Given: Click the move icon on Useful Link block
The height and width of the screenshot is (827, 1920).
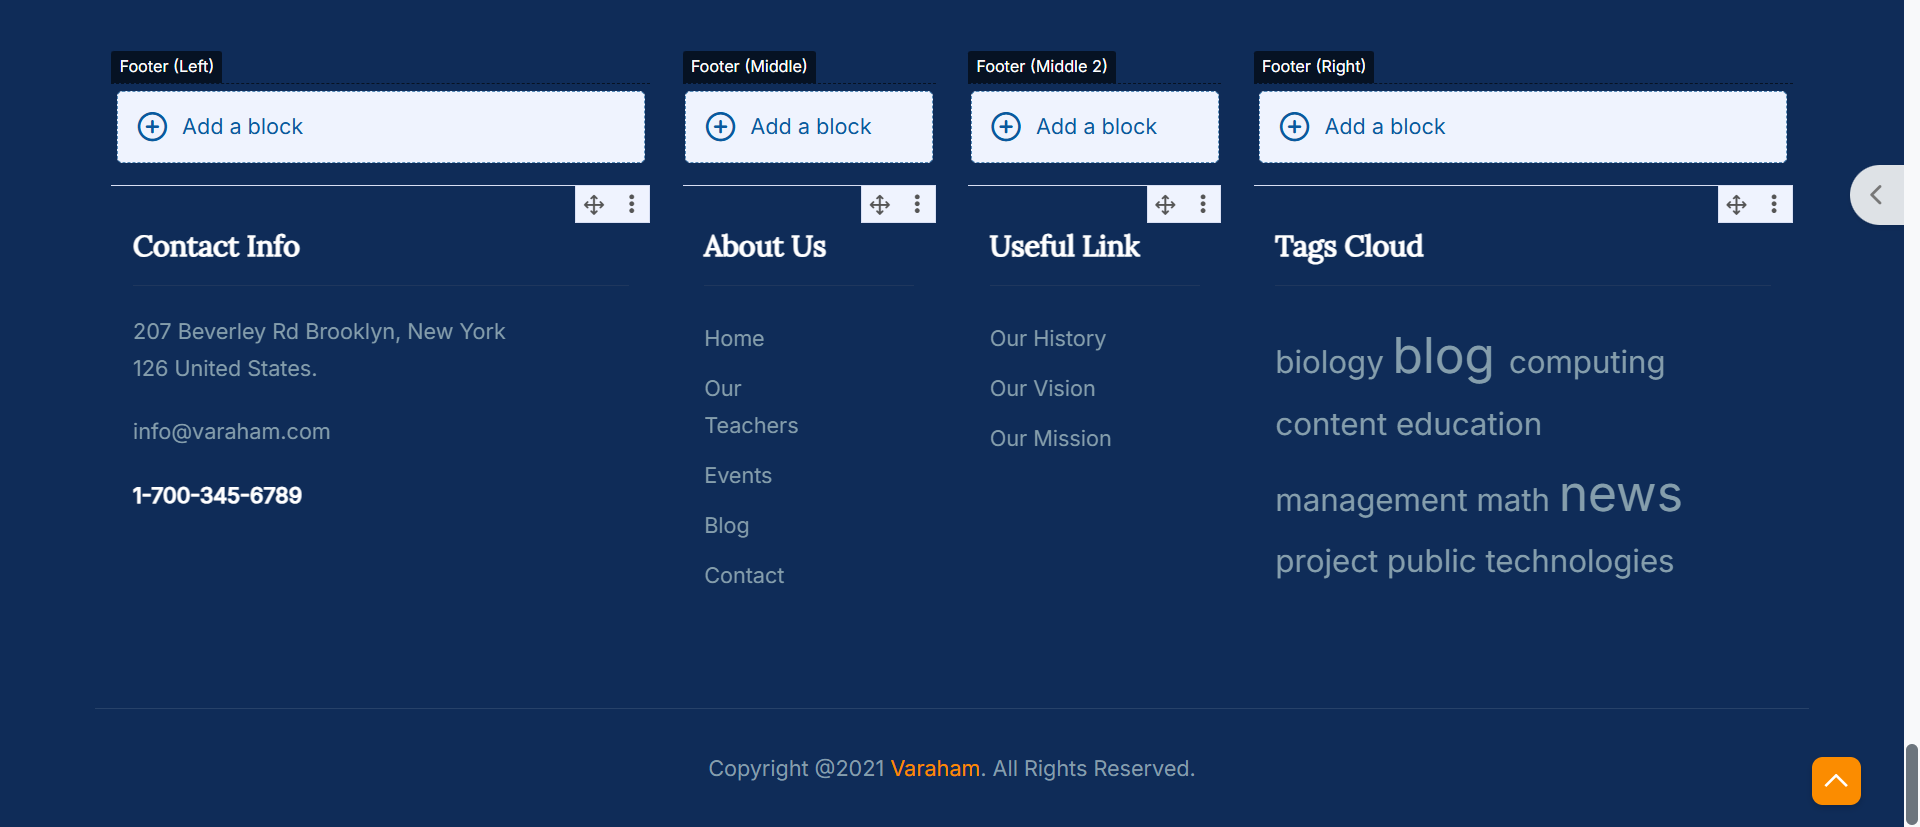Looking at the screenshot, I should (1165, 205).
